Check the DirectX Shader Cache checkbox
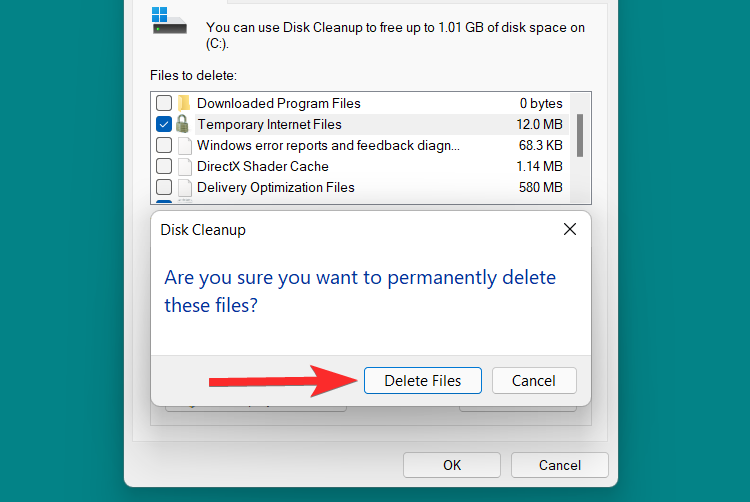 tap(164, 167)
